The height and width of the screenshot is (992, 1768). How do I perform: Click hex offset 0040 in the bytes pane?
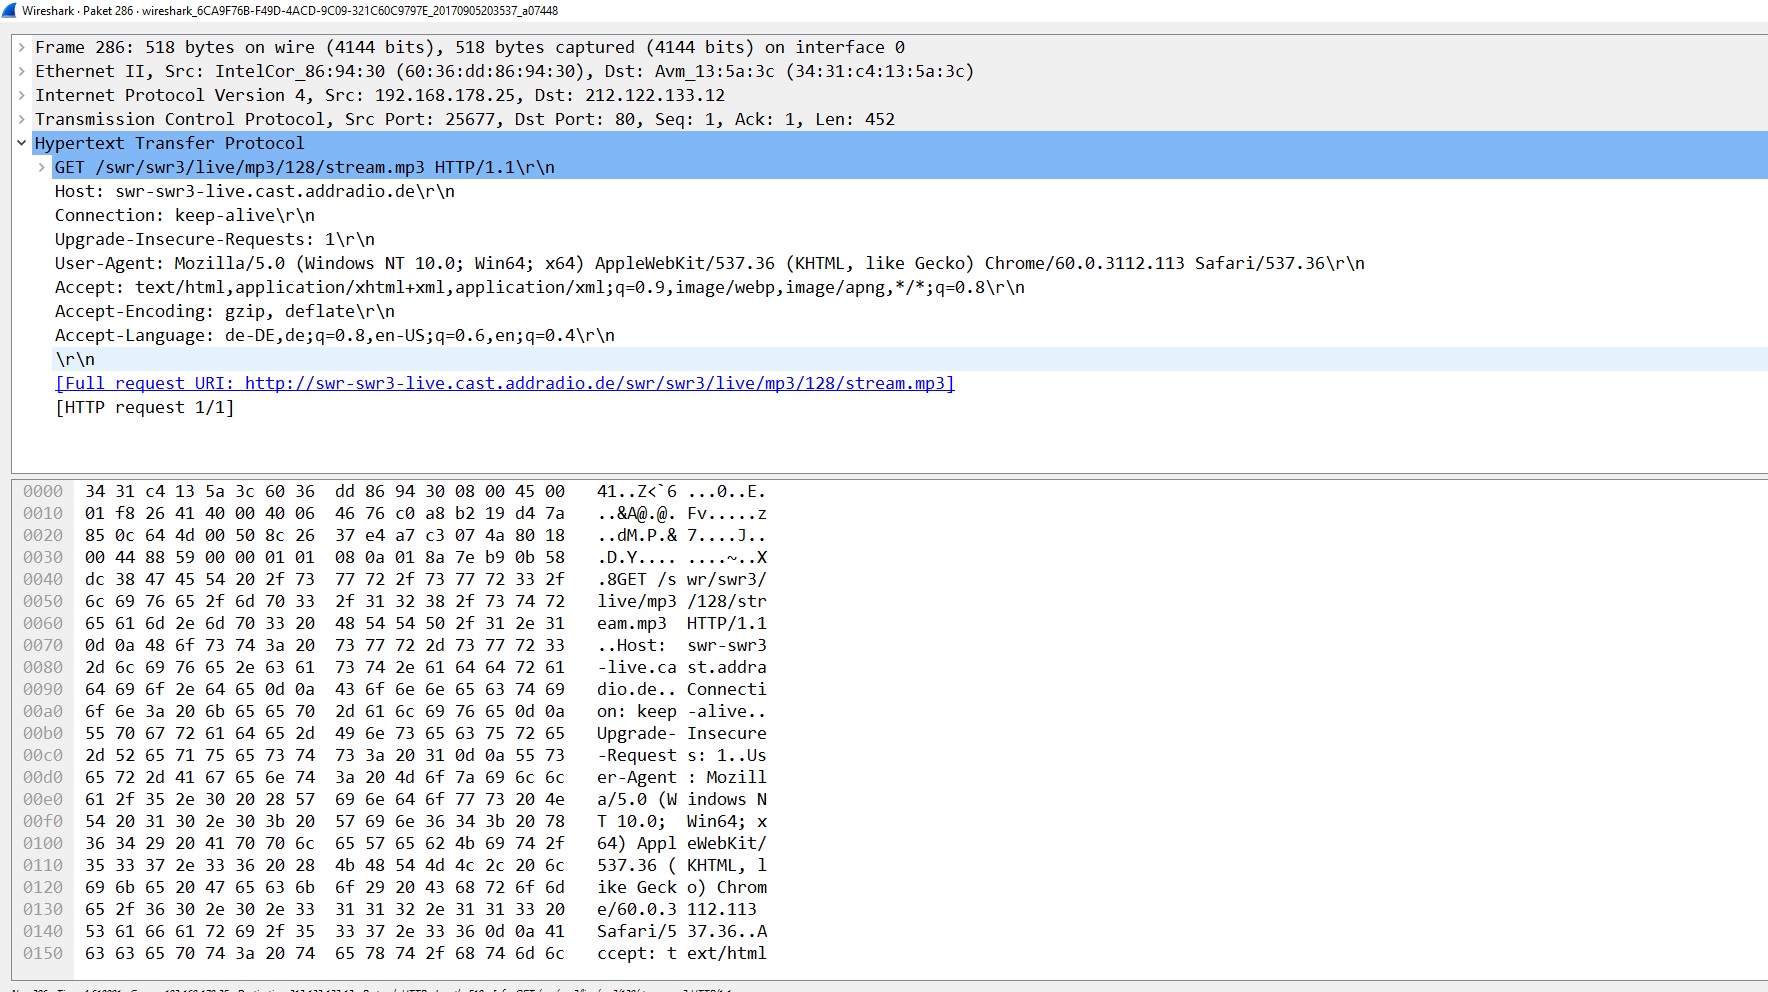pyautogui.click(x=43, y=579)
